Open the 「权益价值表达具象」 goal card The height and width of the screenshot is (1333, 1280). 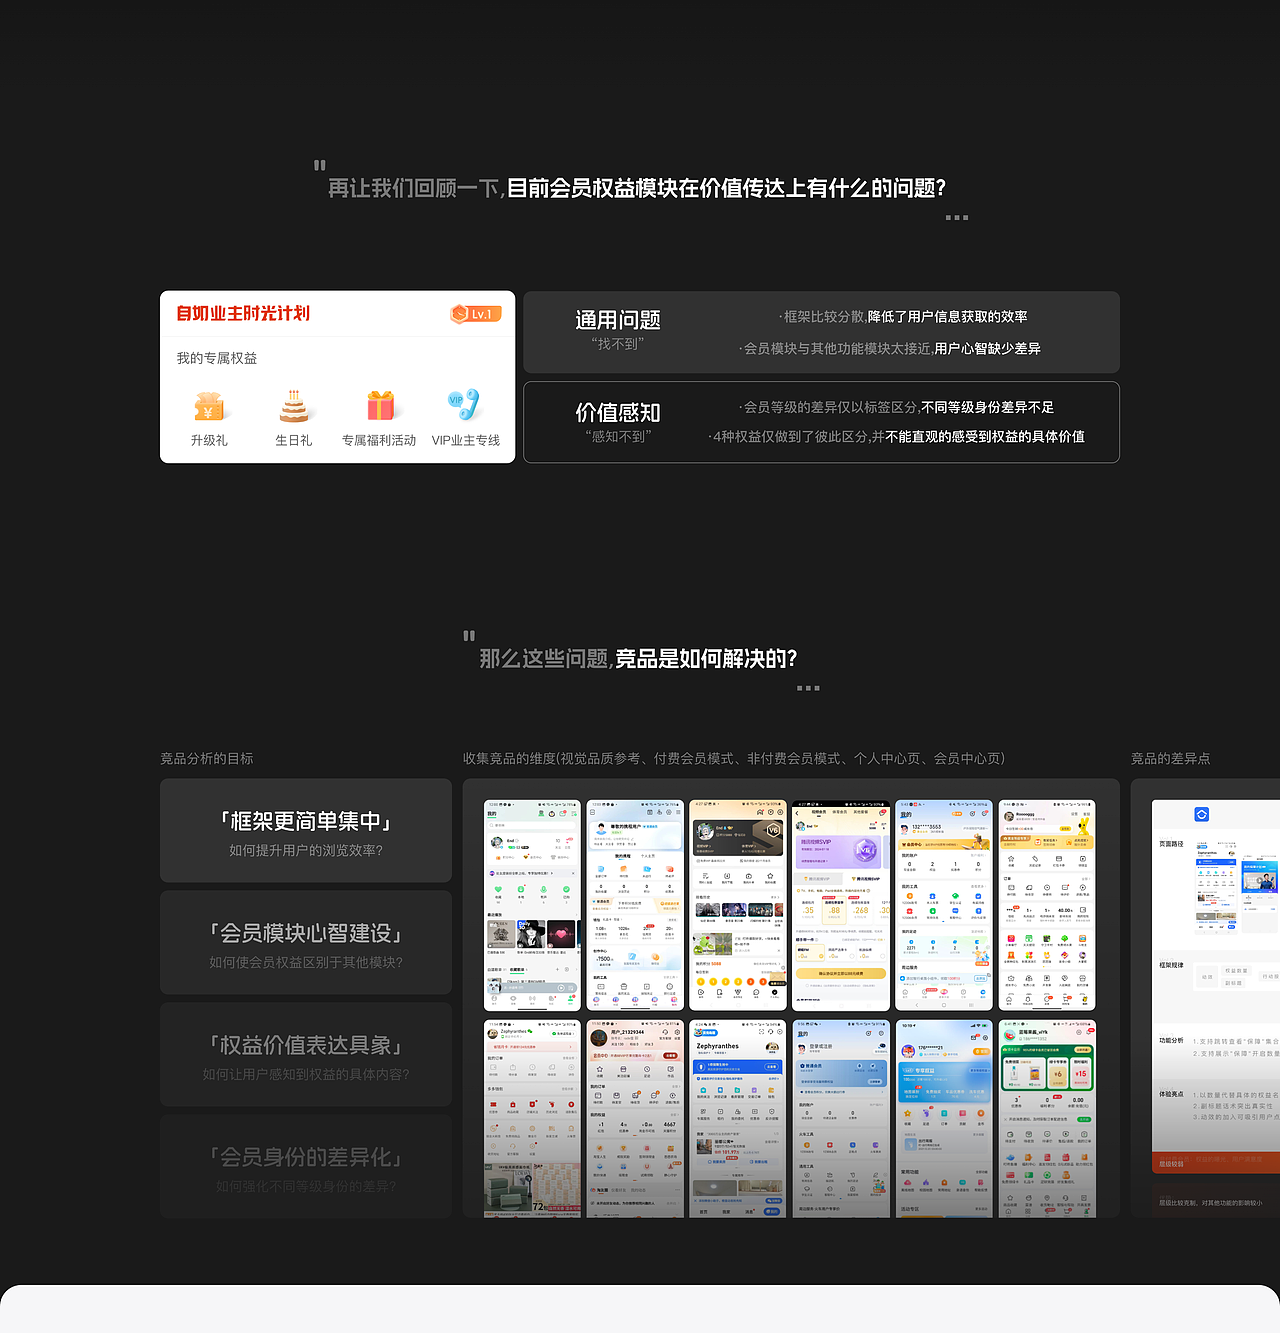tap(305, 1054)
